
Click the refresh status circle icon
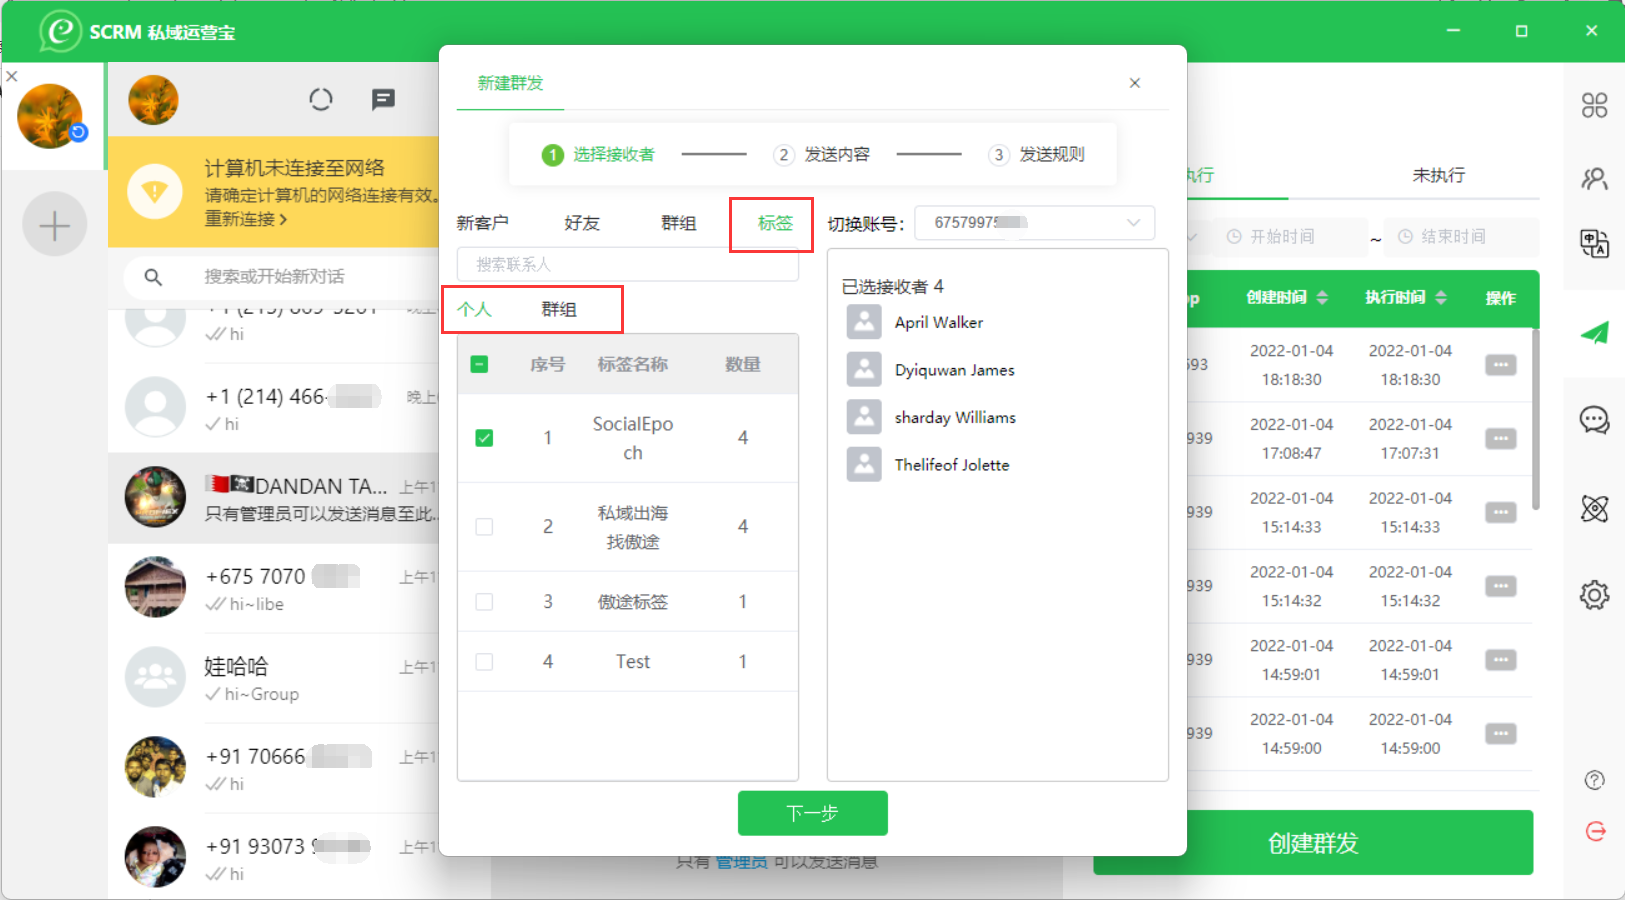pyautogui.click(x=320, y=99)
